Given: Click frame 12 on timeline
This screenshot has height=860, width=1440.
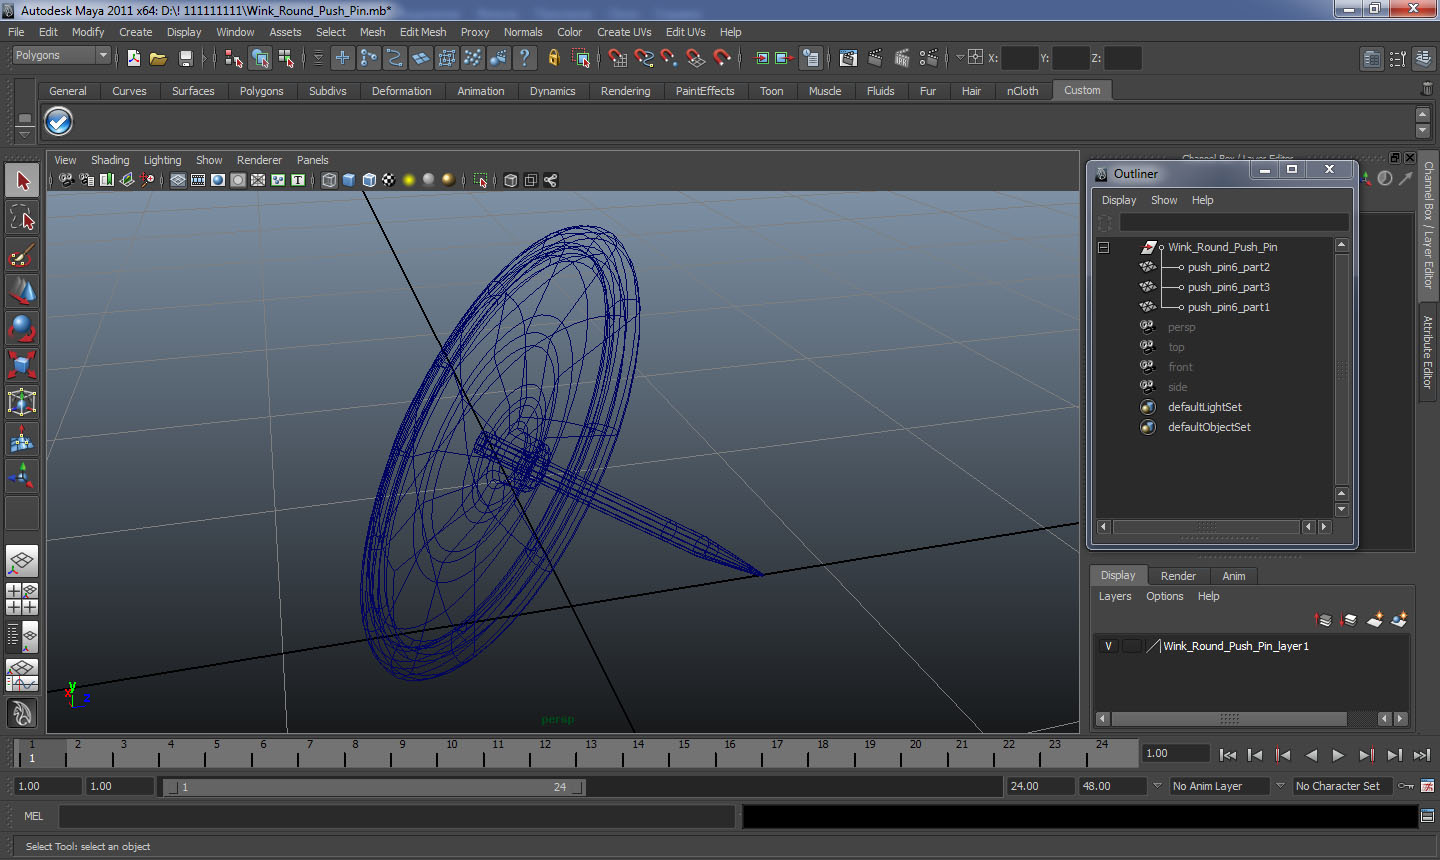Looking at the screenshot, I should [544, 754].
